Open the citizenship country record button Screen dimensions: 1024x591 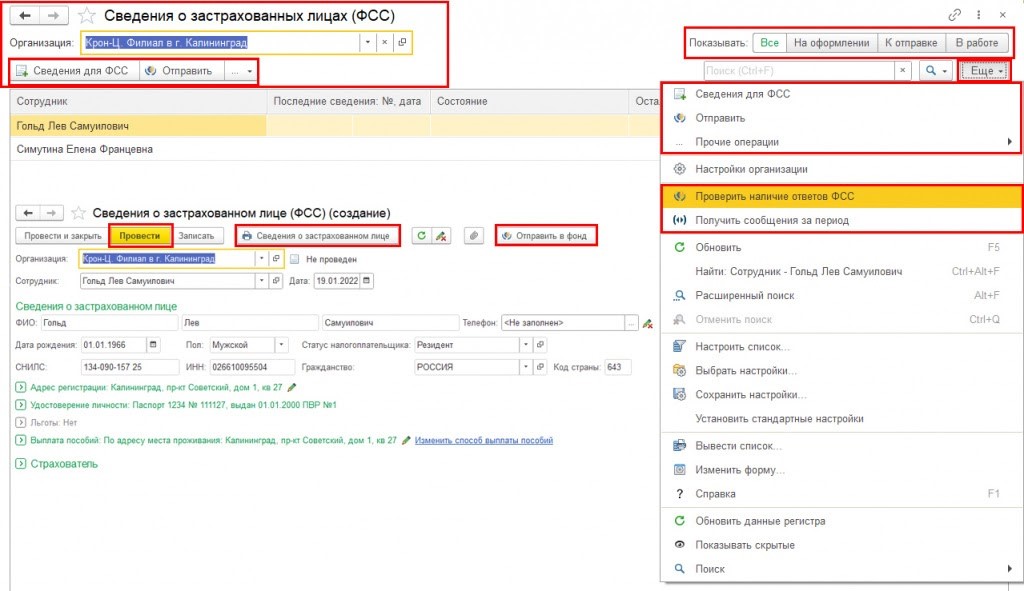click(x=540, y=367)
